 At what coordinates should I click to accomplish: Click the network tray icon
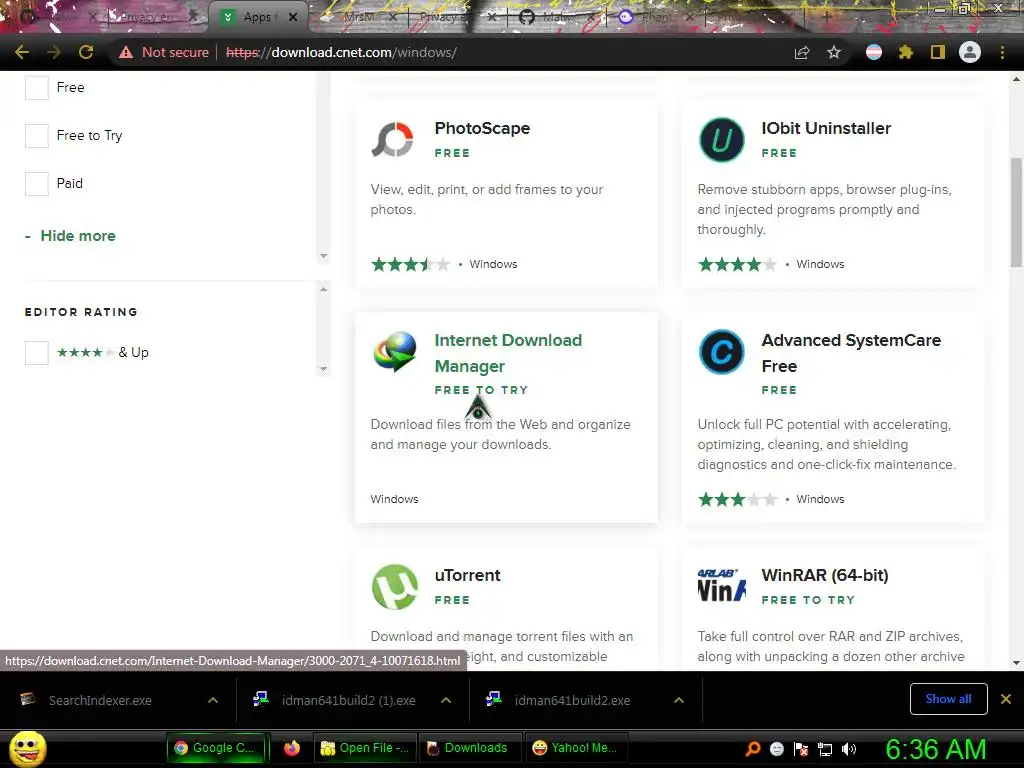pos(825,749)
